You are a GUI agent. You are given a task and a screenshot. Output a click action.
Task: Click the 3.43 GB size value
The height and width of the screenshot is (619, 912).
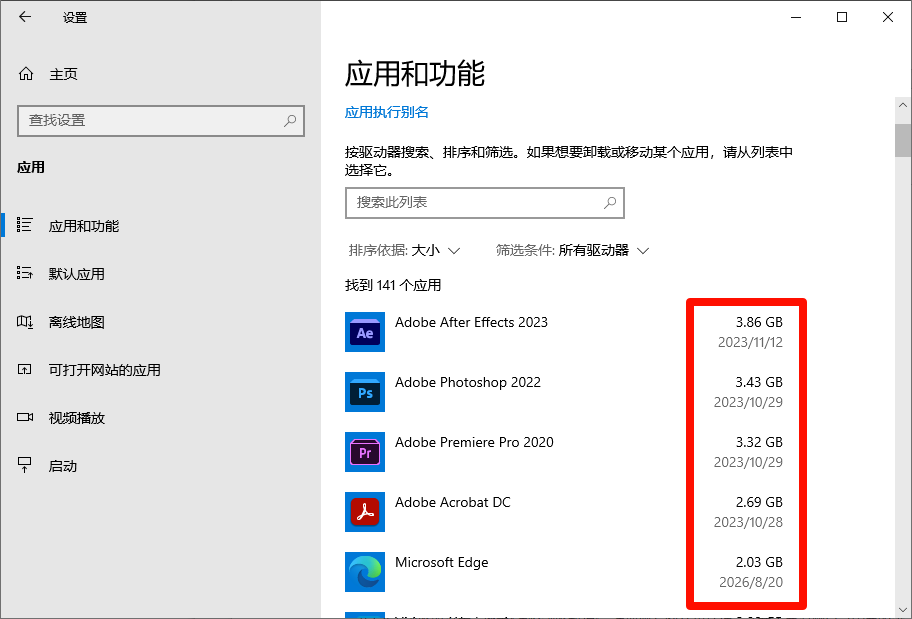pyautogui.click(x=759, y=382)
